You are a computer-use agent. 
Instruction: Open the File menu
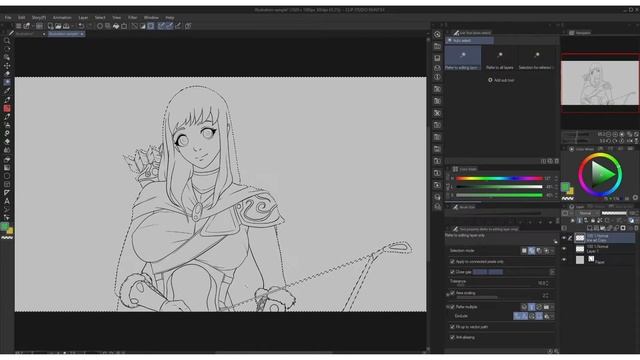[8, 18]
